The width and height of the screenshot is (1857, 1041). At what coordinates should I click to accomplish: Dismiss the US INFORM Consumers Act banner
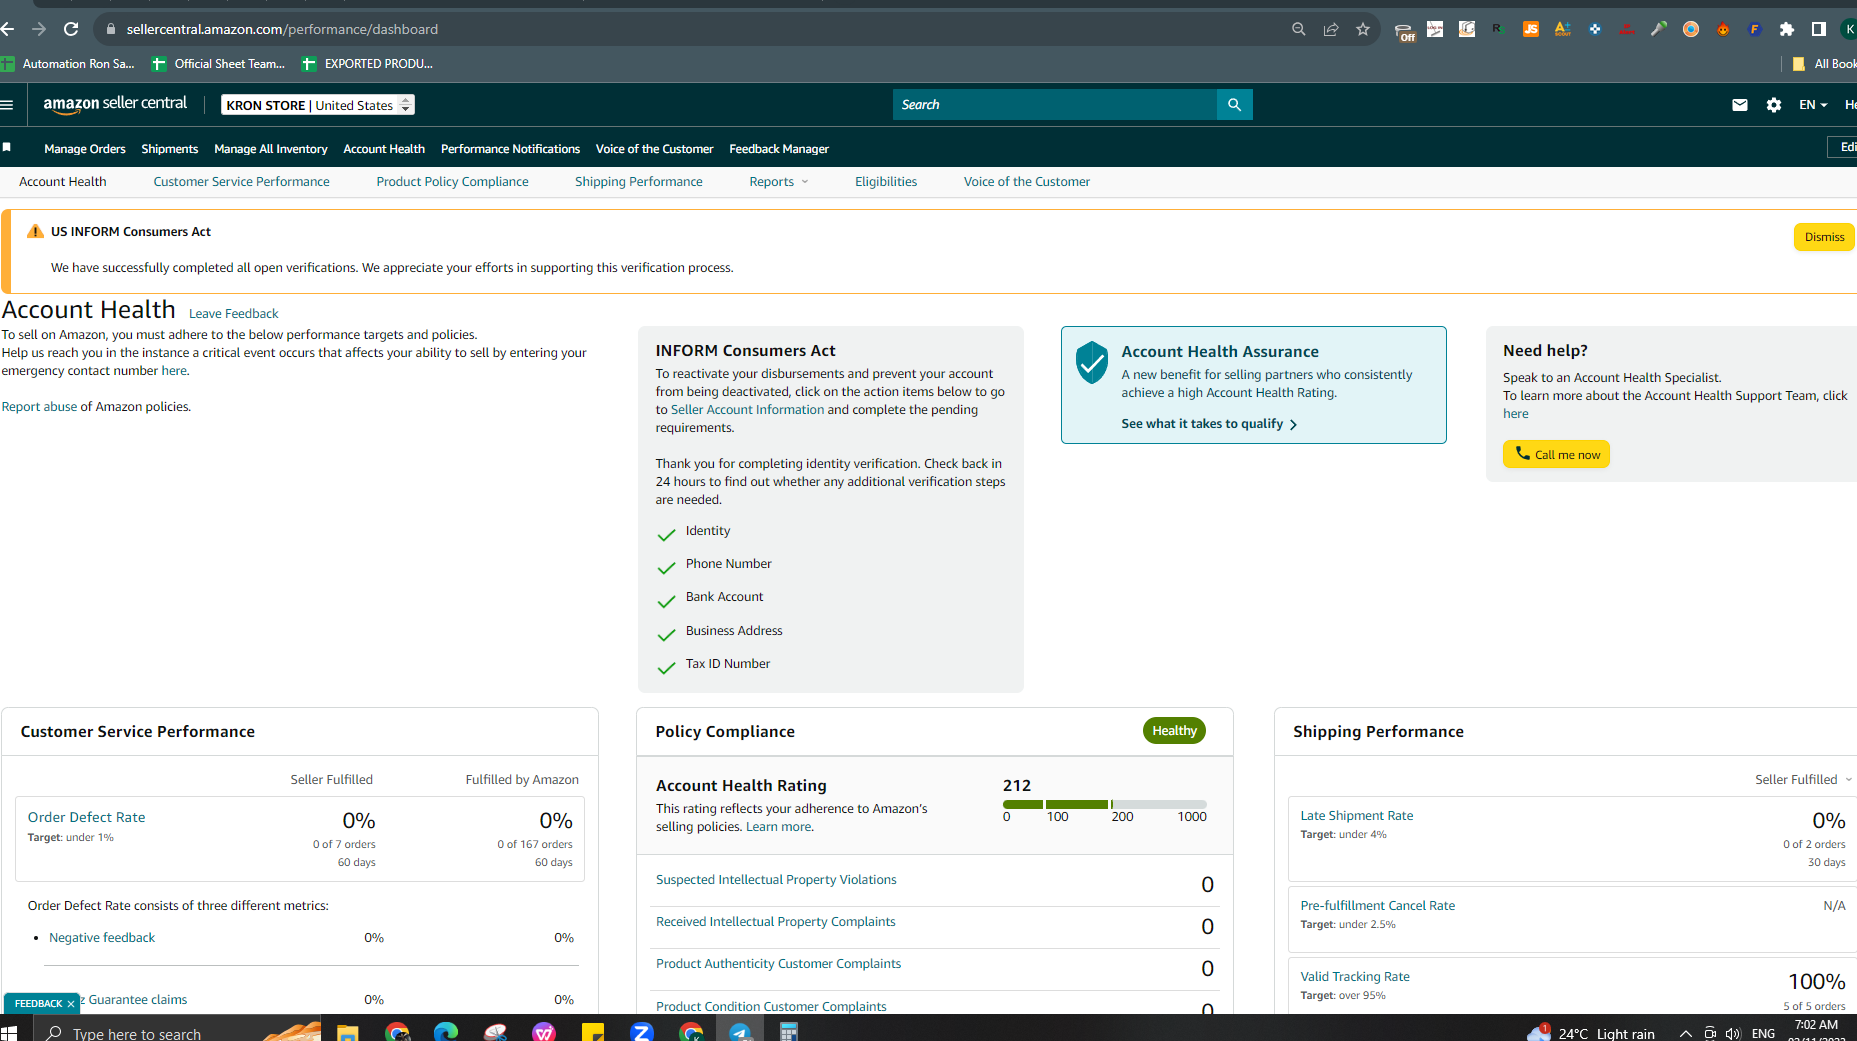[x=1824, y=237]
